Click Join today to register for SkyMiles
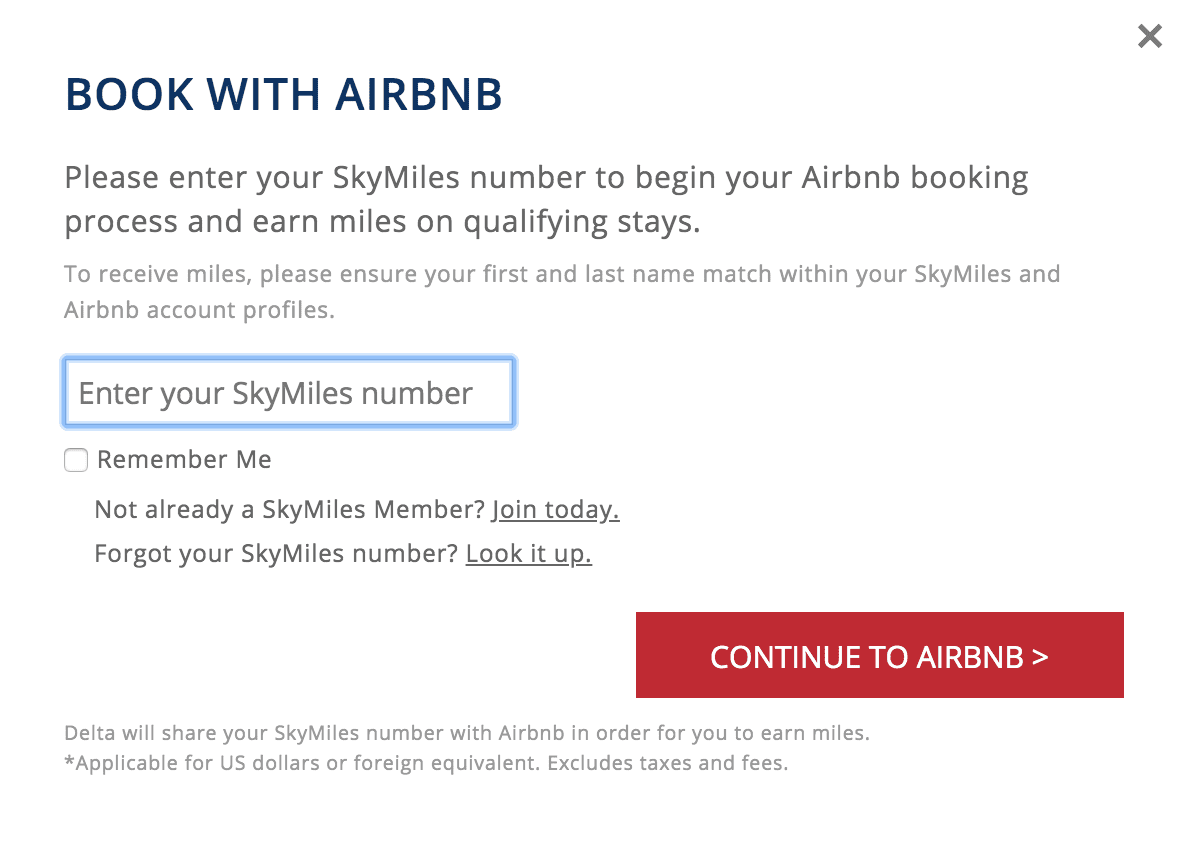 coord(554,509)
